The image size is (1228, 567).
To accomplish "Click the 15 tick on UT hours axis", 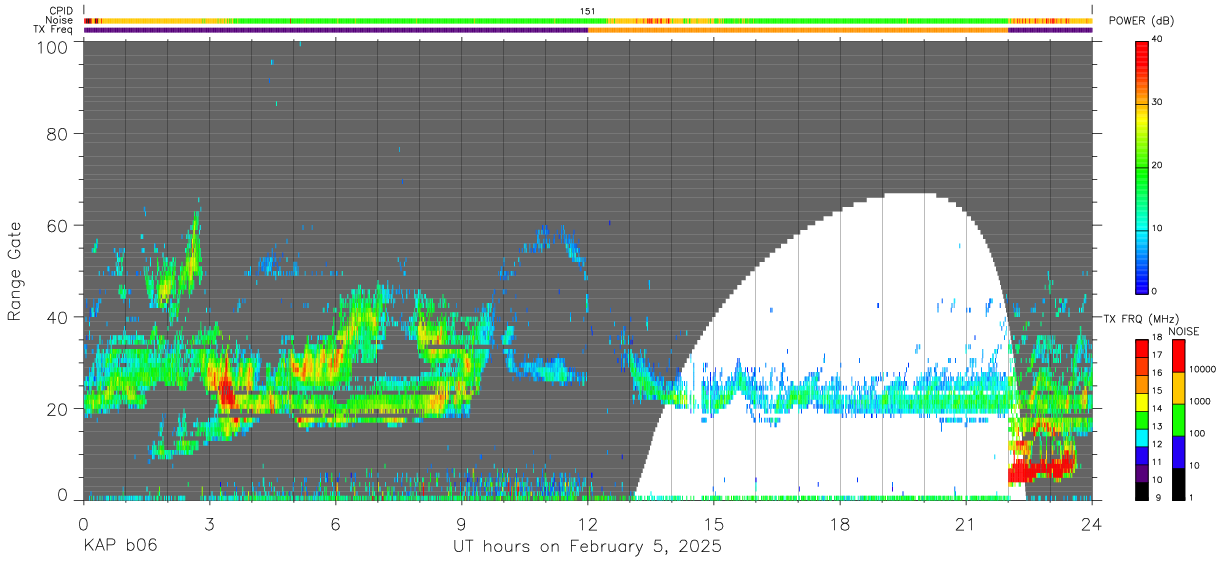I will point(714,523).
